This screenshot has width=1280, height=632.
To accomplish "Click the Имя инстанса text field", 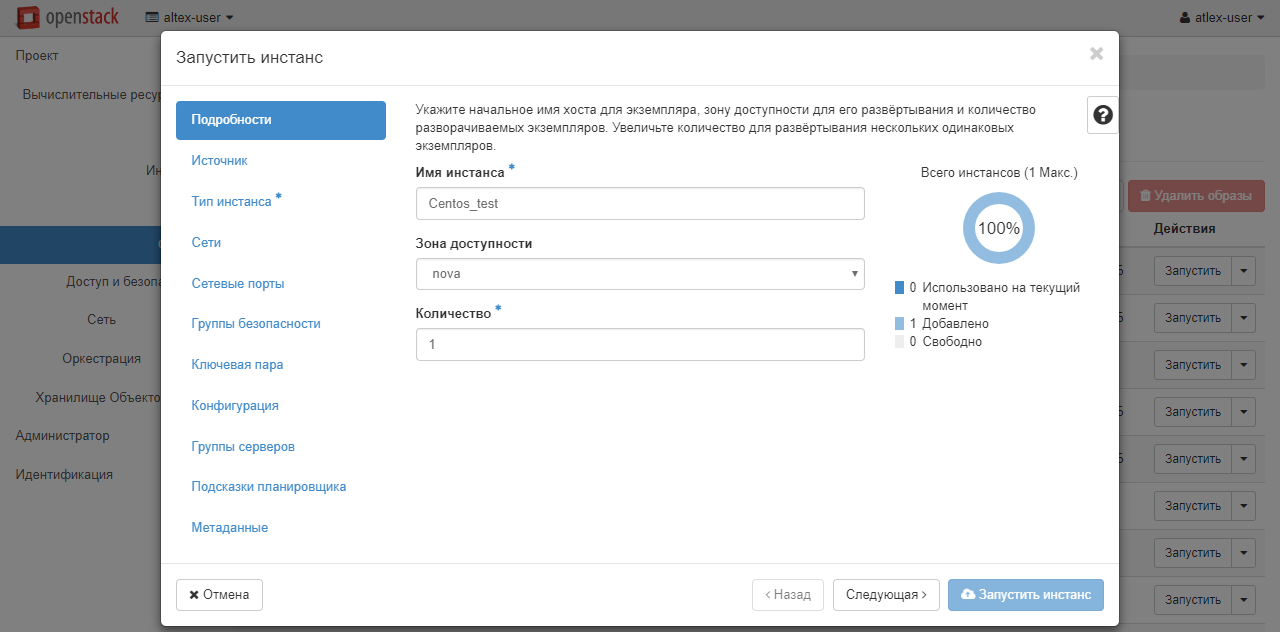I will click(640, 203).
